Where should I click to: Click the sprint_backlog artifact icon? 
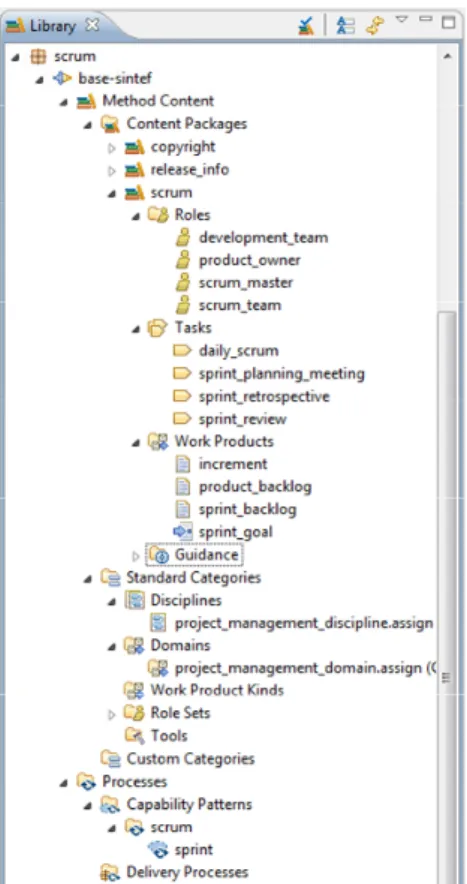183,509
